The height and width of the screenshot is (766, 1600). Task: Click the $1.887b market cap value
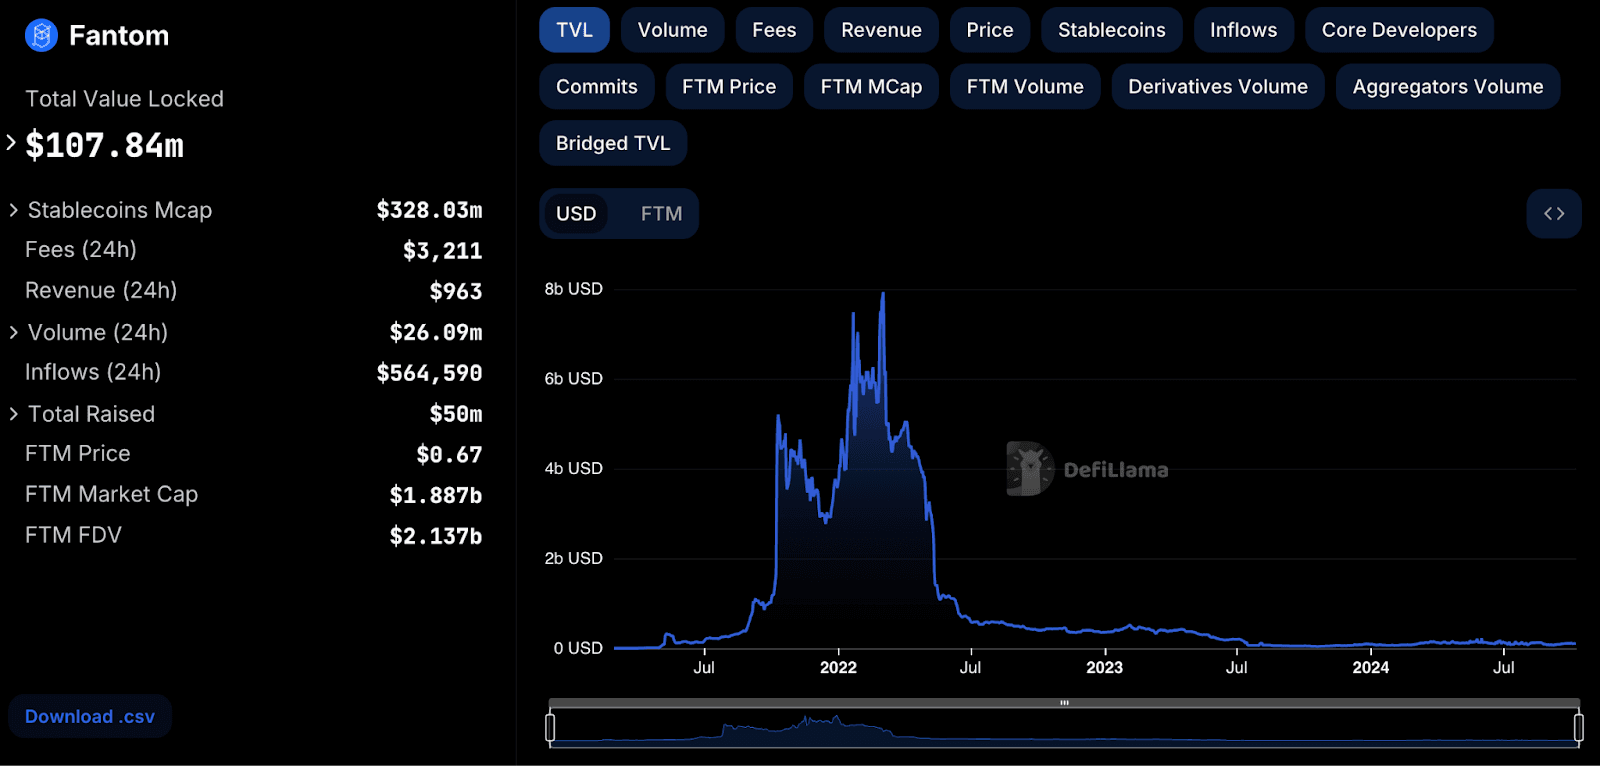click(x=436, y=496)
